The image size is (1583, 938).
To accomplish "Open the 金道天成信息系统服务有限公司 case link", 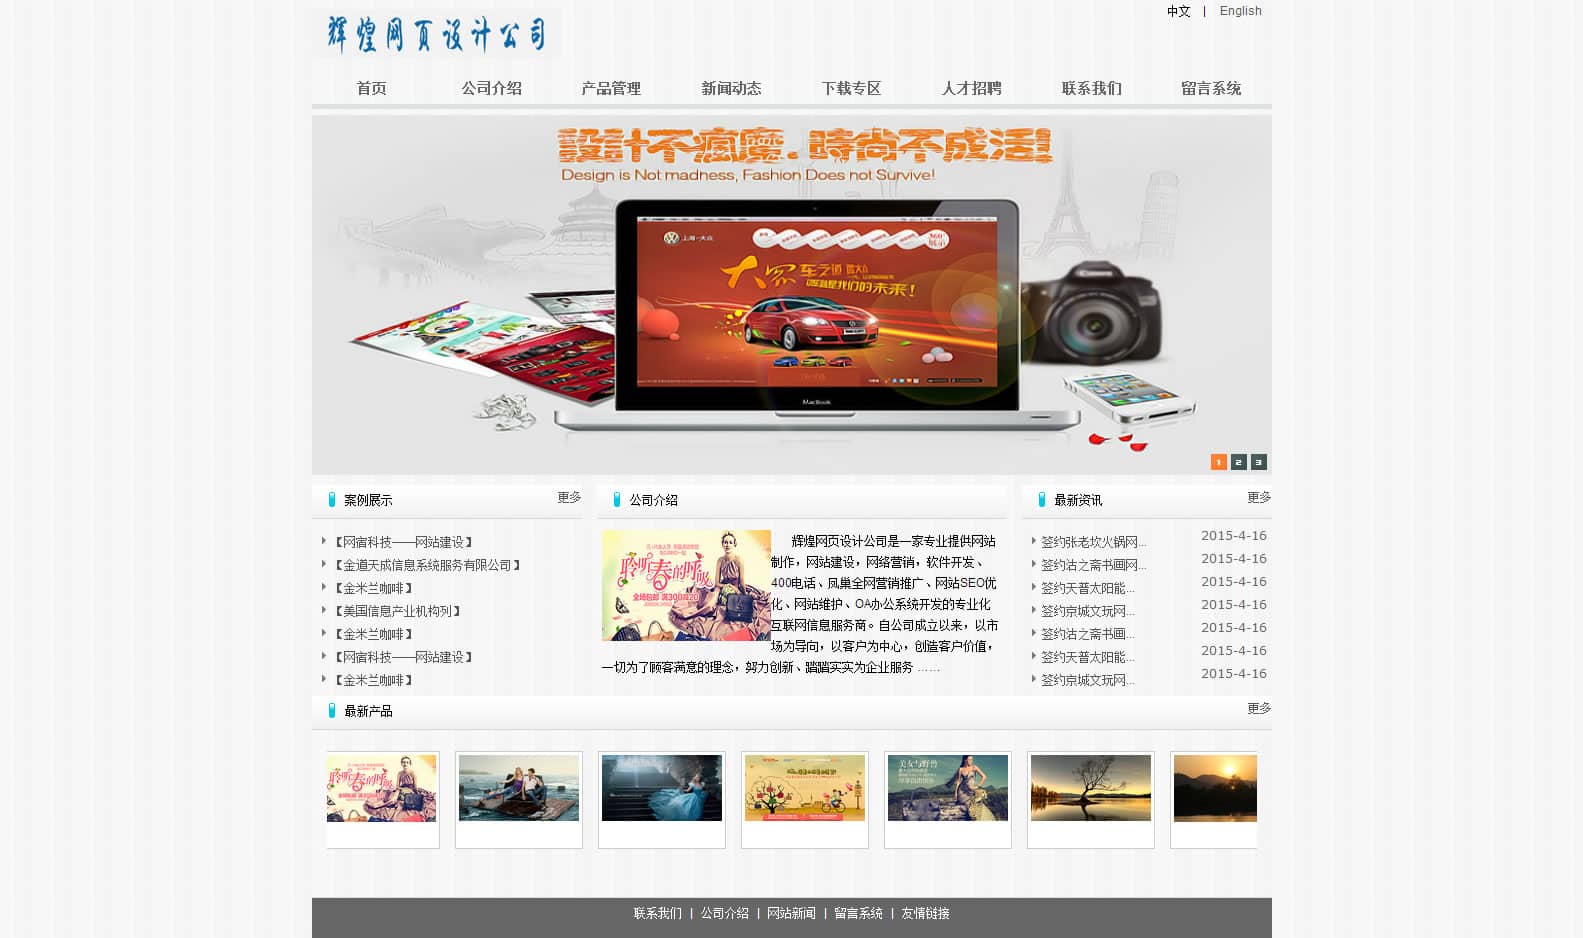I will [427, 565].
